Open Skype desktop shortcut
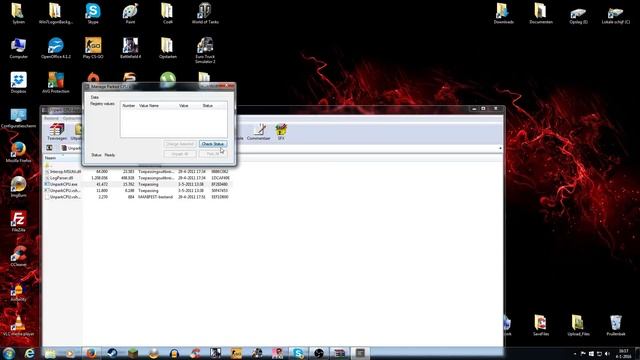Viewport: 640px width, 360px height. 93,13
